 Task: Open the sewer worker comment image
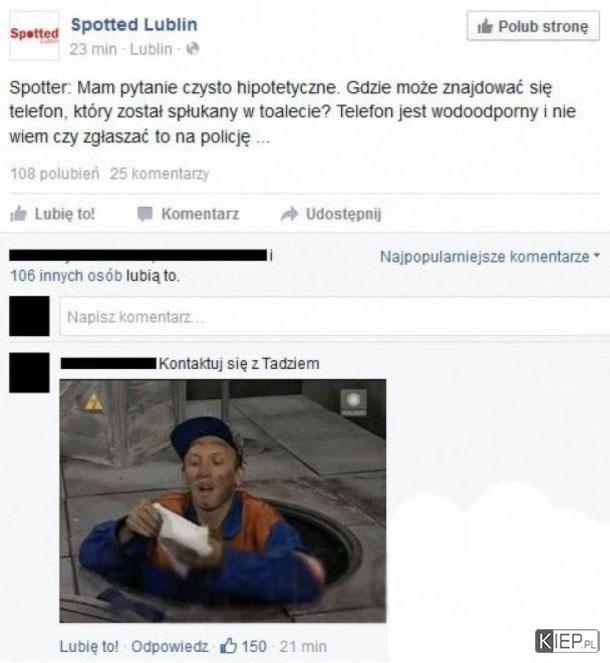pyautogui.click(x=223, y=501)
